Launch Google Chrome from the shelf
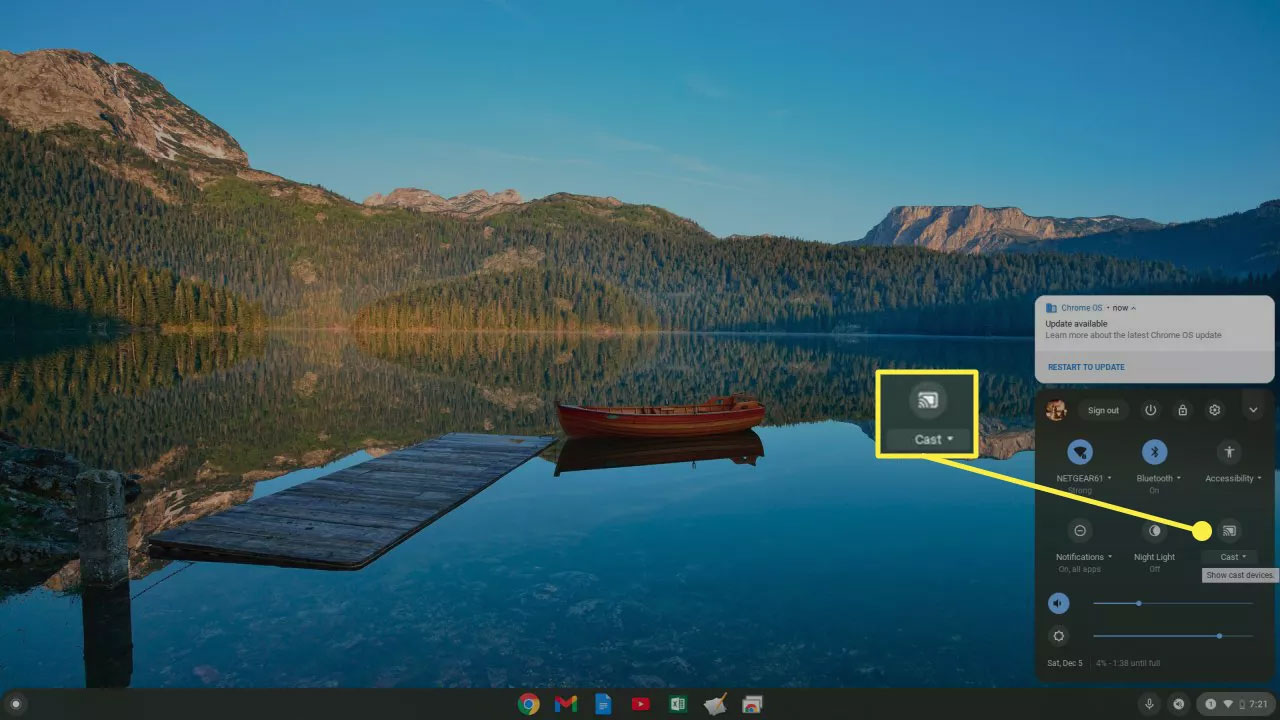This screenshot has height=720, width=1280. (x=527, y=704)
